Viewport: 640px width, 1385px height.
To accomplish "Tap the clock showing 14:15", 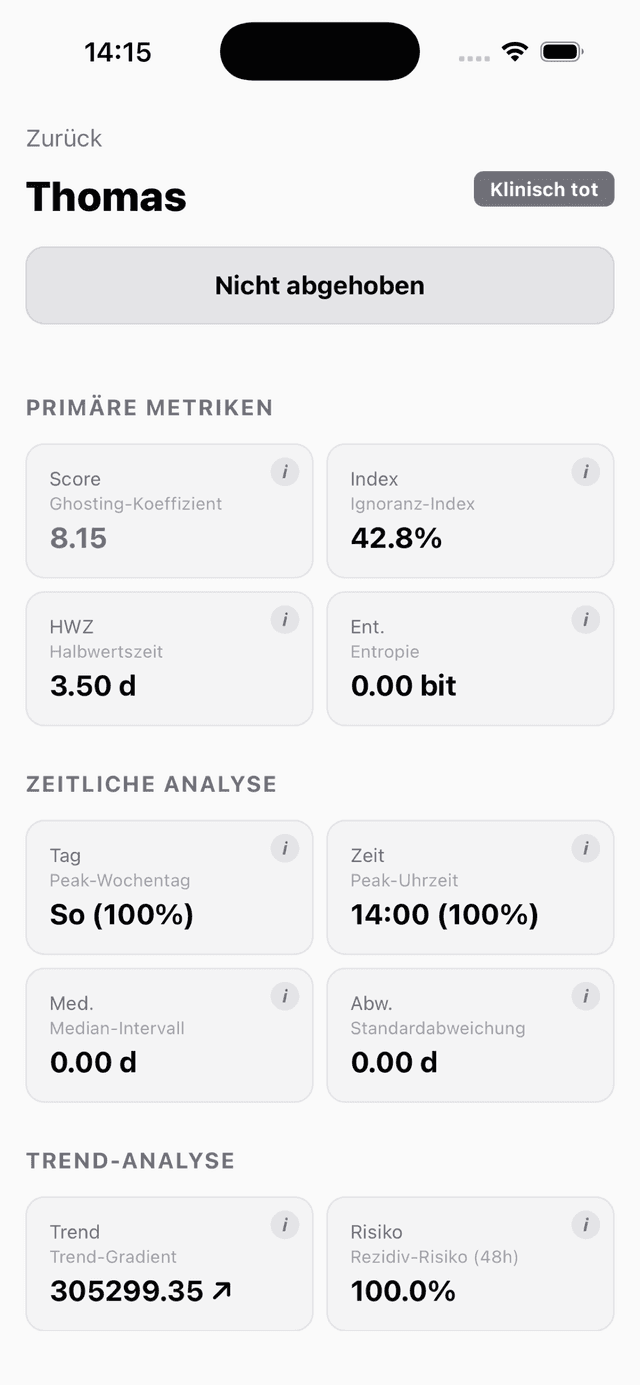I will tap(119, 50).
